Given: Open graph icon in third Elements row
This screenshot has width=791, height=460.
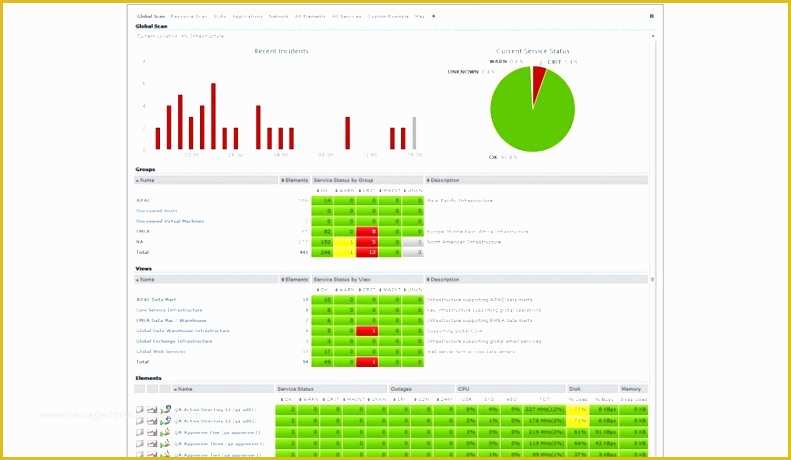Looking at the screenshot, I should pos(152,432).
